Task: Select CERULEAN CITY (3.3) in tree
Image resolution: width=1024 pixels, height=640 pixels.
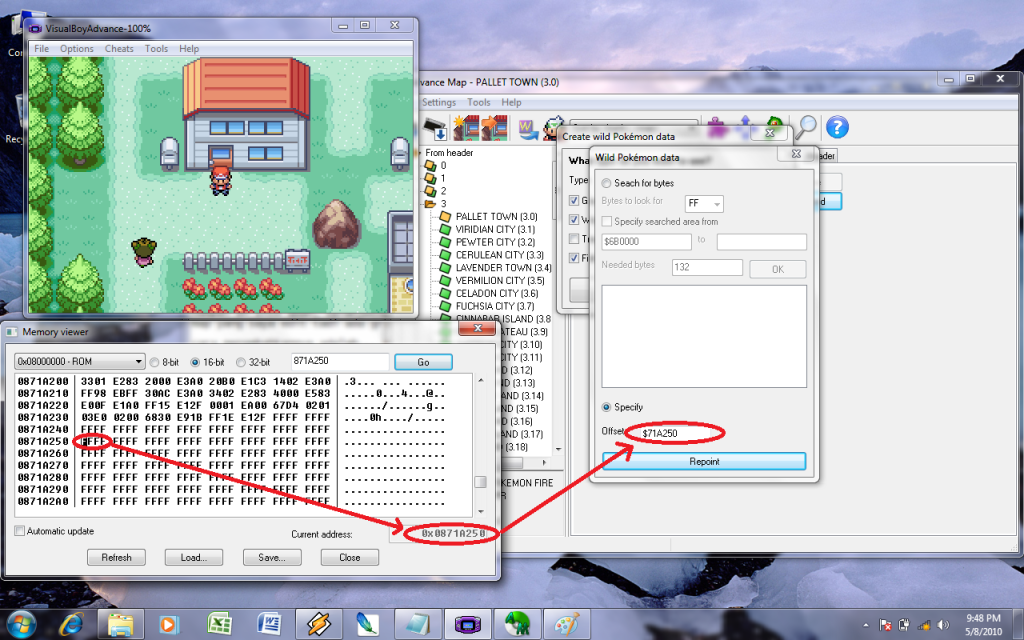Action: tap(500, 255)
